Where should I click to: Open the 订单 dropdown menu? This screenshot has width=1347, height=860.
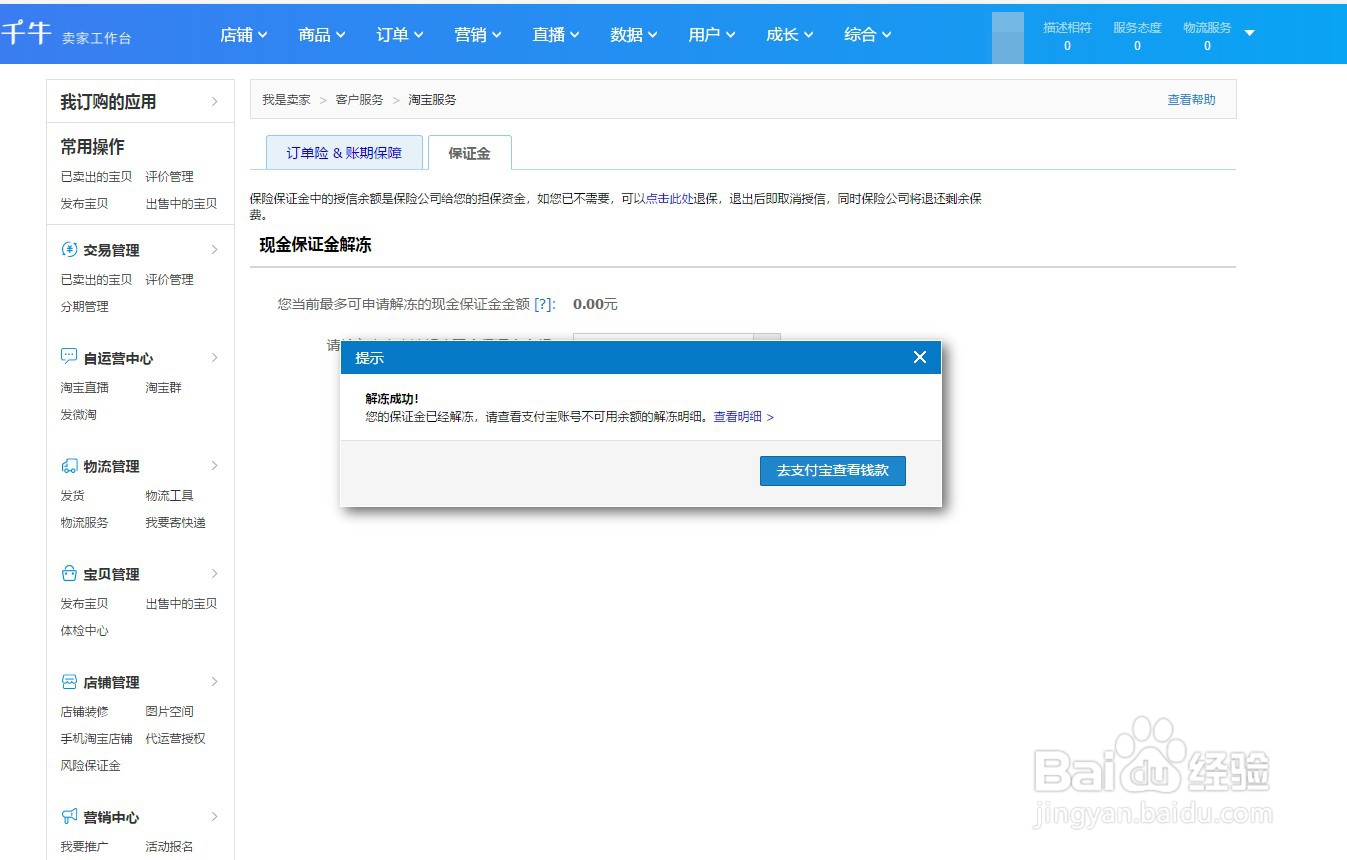click(400, 35)
